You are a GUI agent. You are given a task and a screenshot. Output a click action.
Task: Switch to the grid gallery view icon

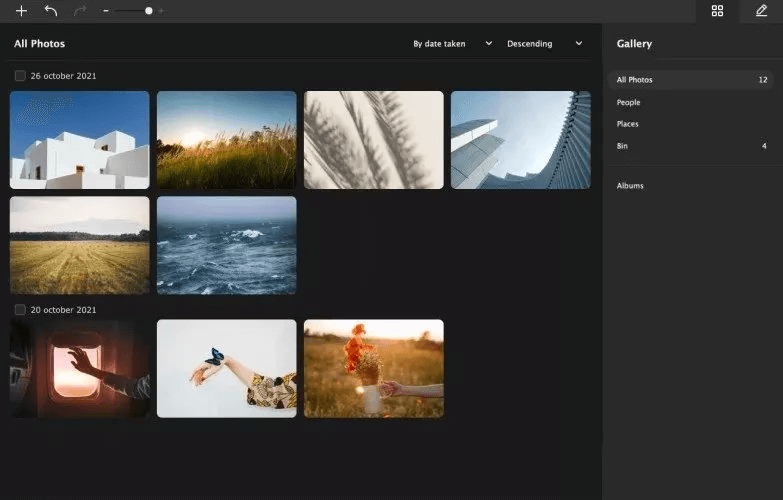(x=717, y=11)
